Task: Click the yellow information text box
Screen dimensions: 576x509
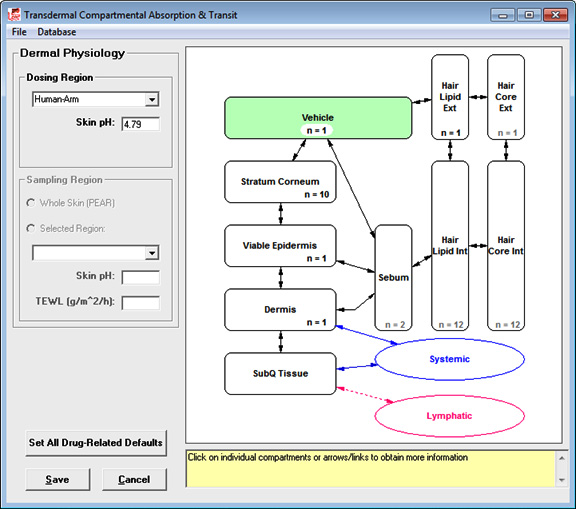Action: [371, 469]
